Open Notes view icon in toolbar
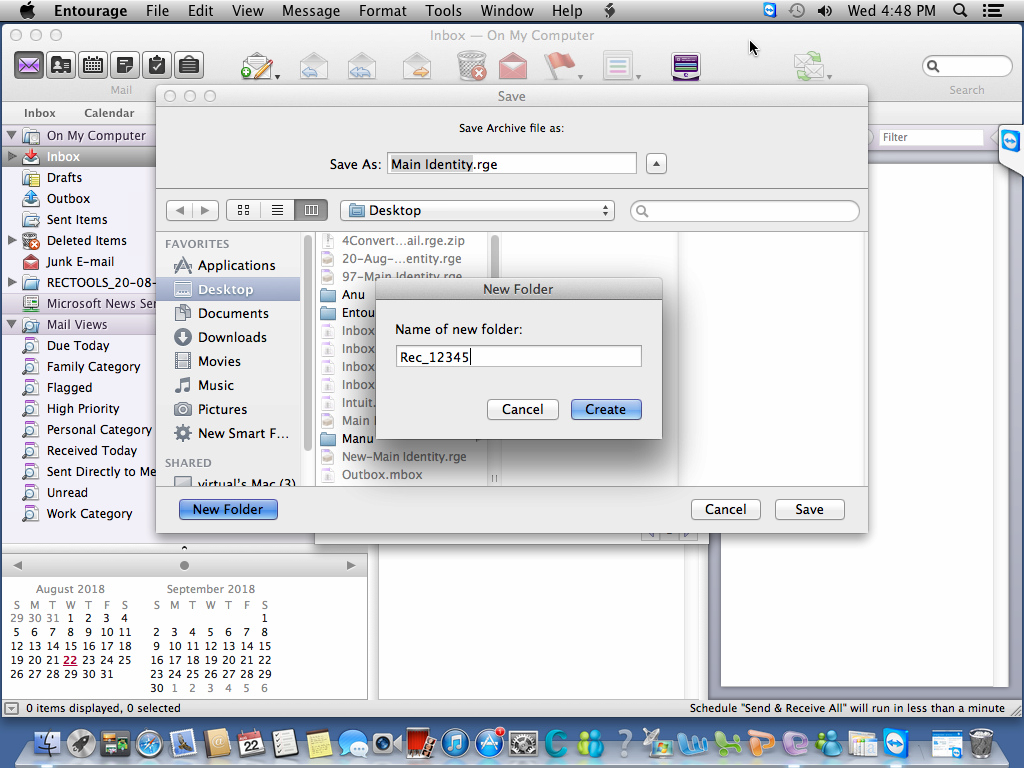Viewport: 1024px width, 768px height. 125,65
